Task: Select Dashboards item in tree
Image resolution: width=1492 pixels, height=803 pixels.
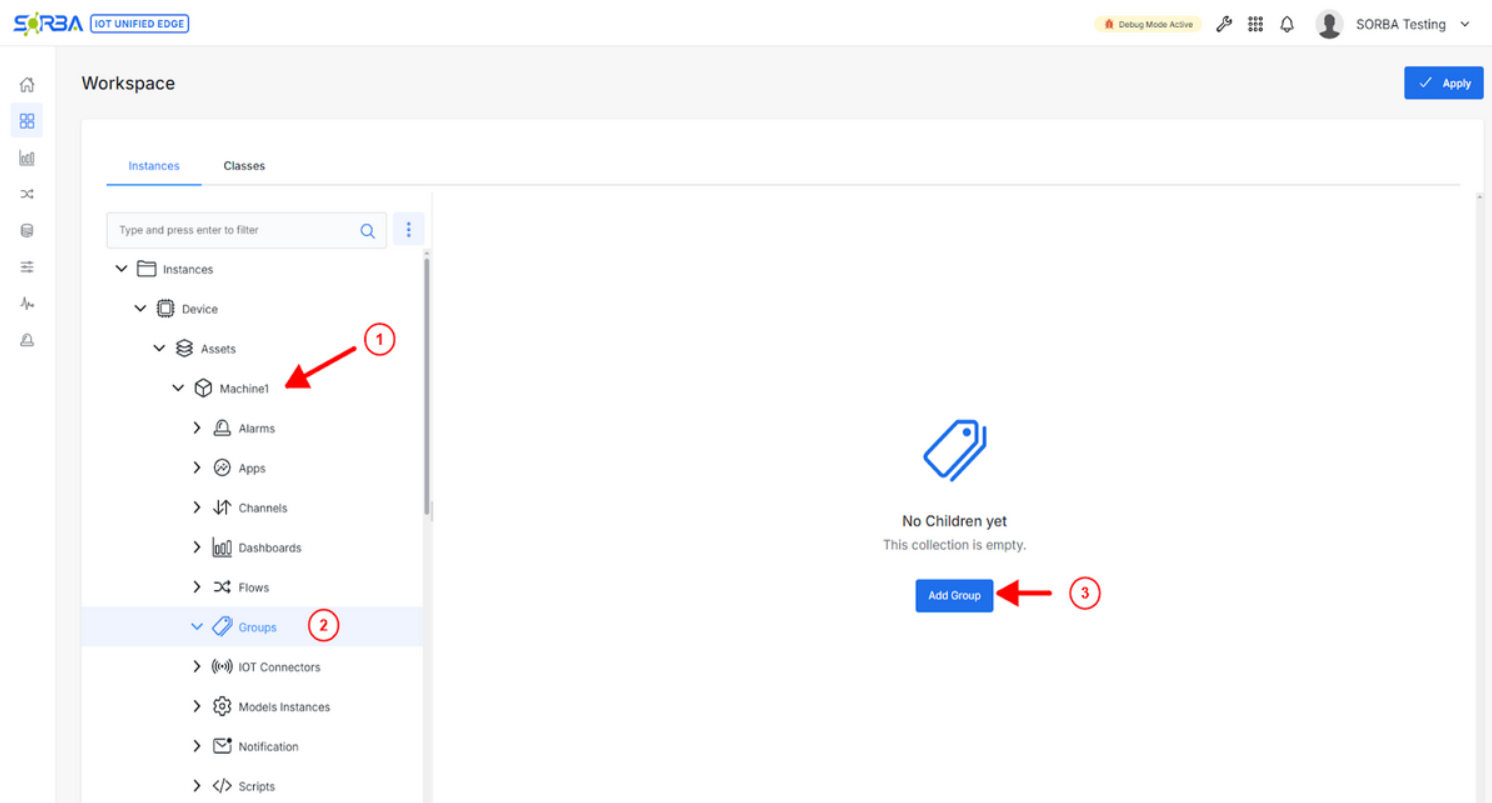Action: point(269,548)
